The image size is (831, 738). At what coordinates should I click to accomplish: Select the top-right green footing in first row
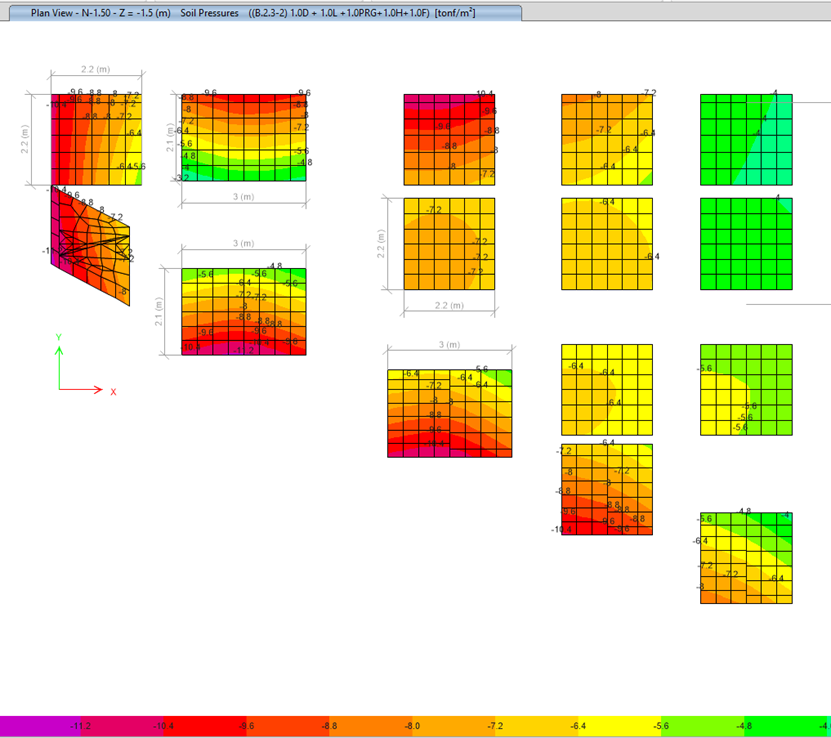click(746, 139)
